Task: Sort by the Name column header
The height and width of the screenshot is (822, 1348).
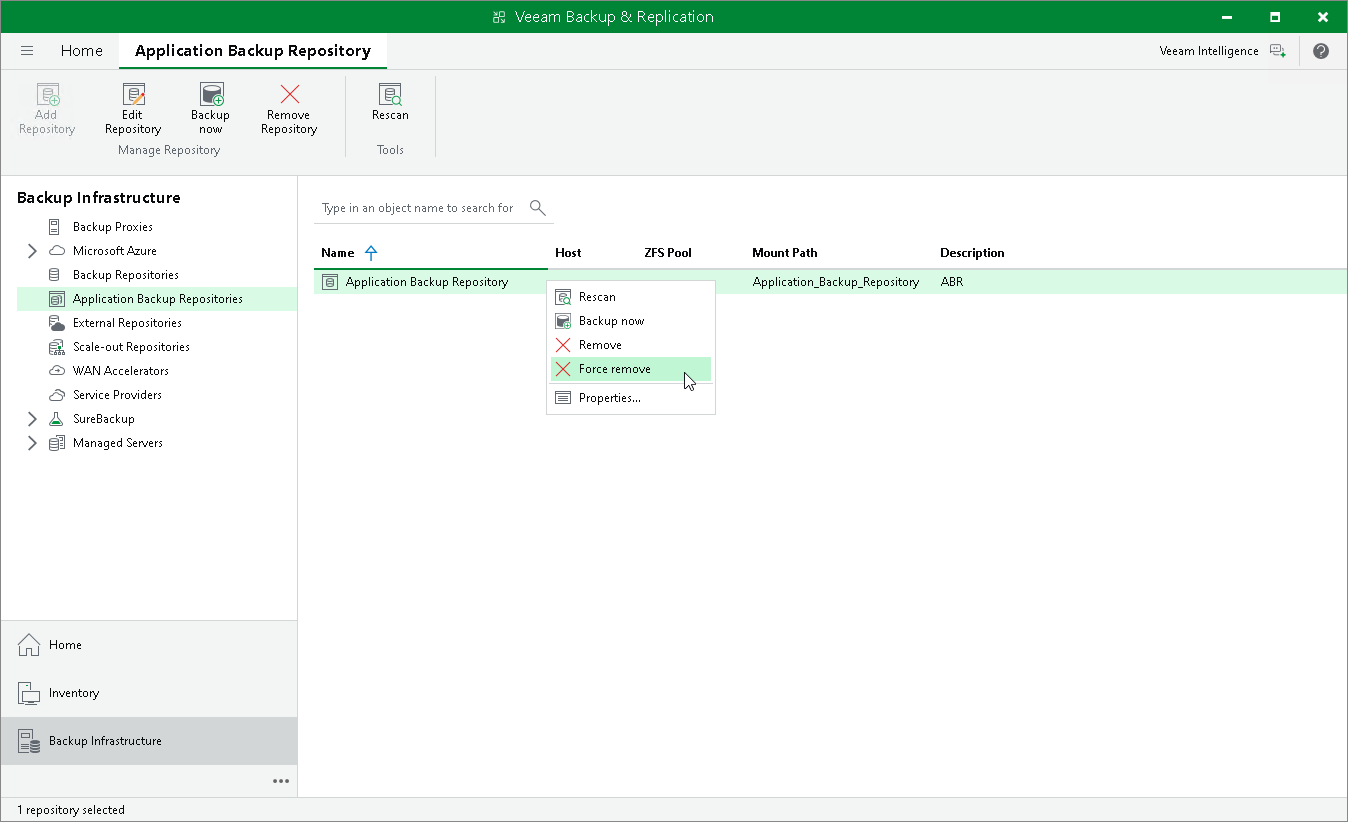Action: 338,253
